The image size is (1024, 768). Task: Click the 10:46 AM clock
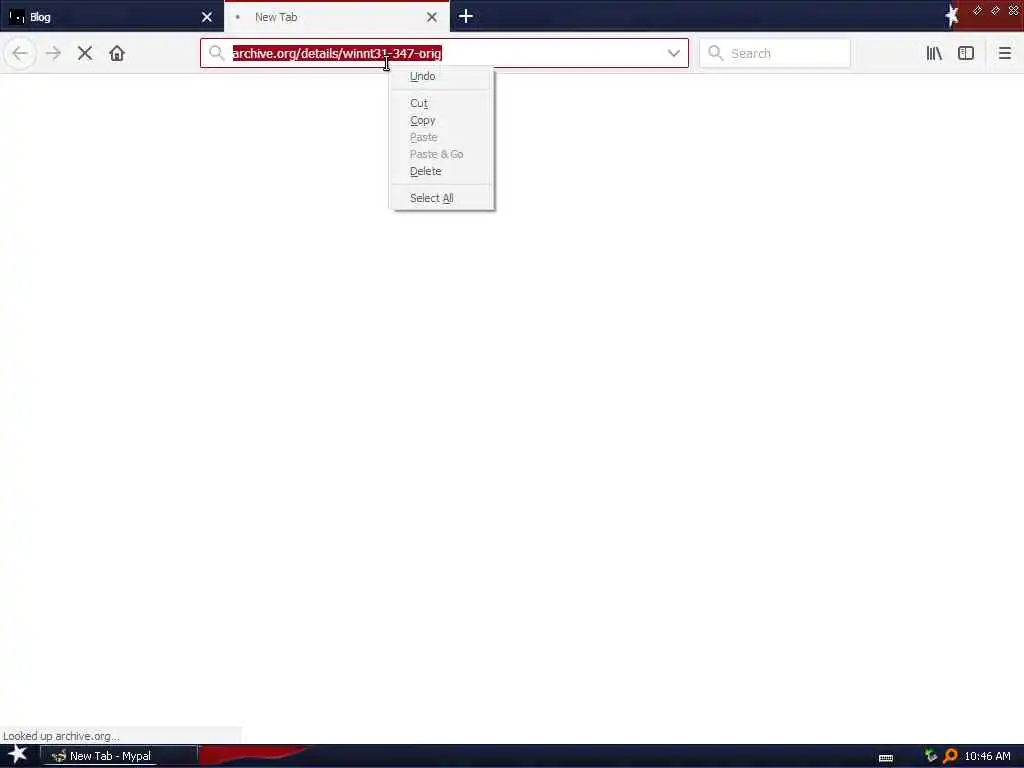click(987, 756)
